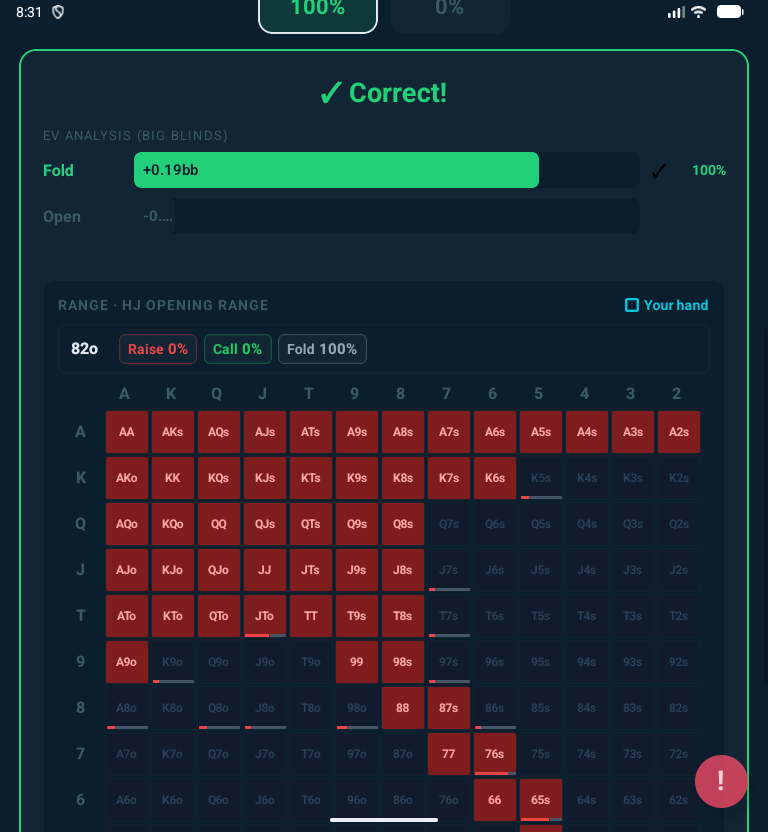The height and width of the screenshot is (832, 768).
Task: Tap the Wi-Fi status icon
Action: click(x=698, y=12)
